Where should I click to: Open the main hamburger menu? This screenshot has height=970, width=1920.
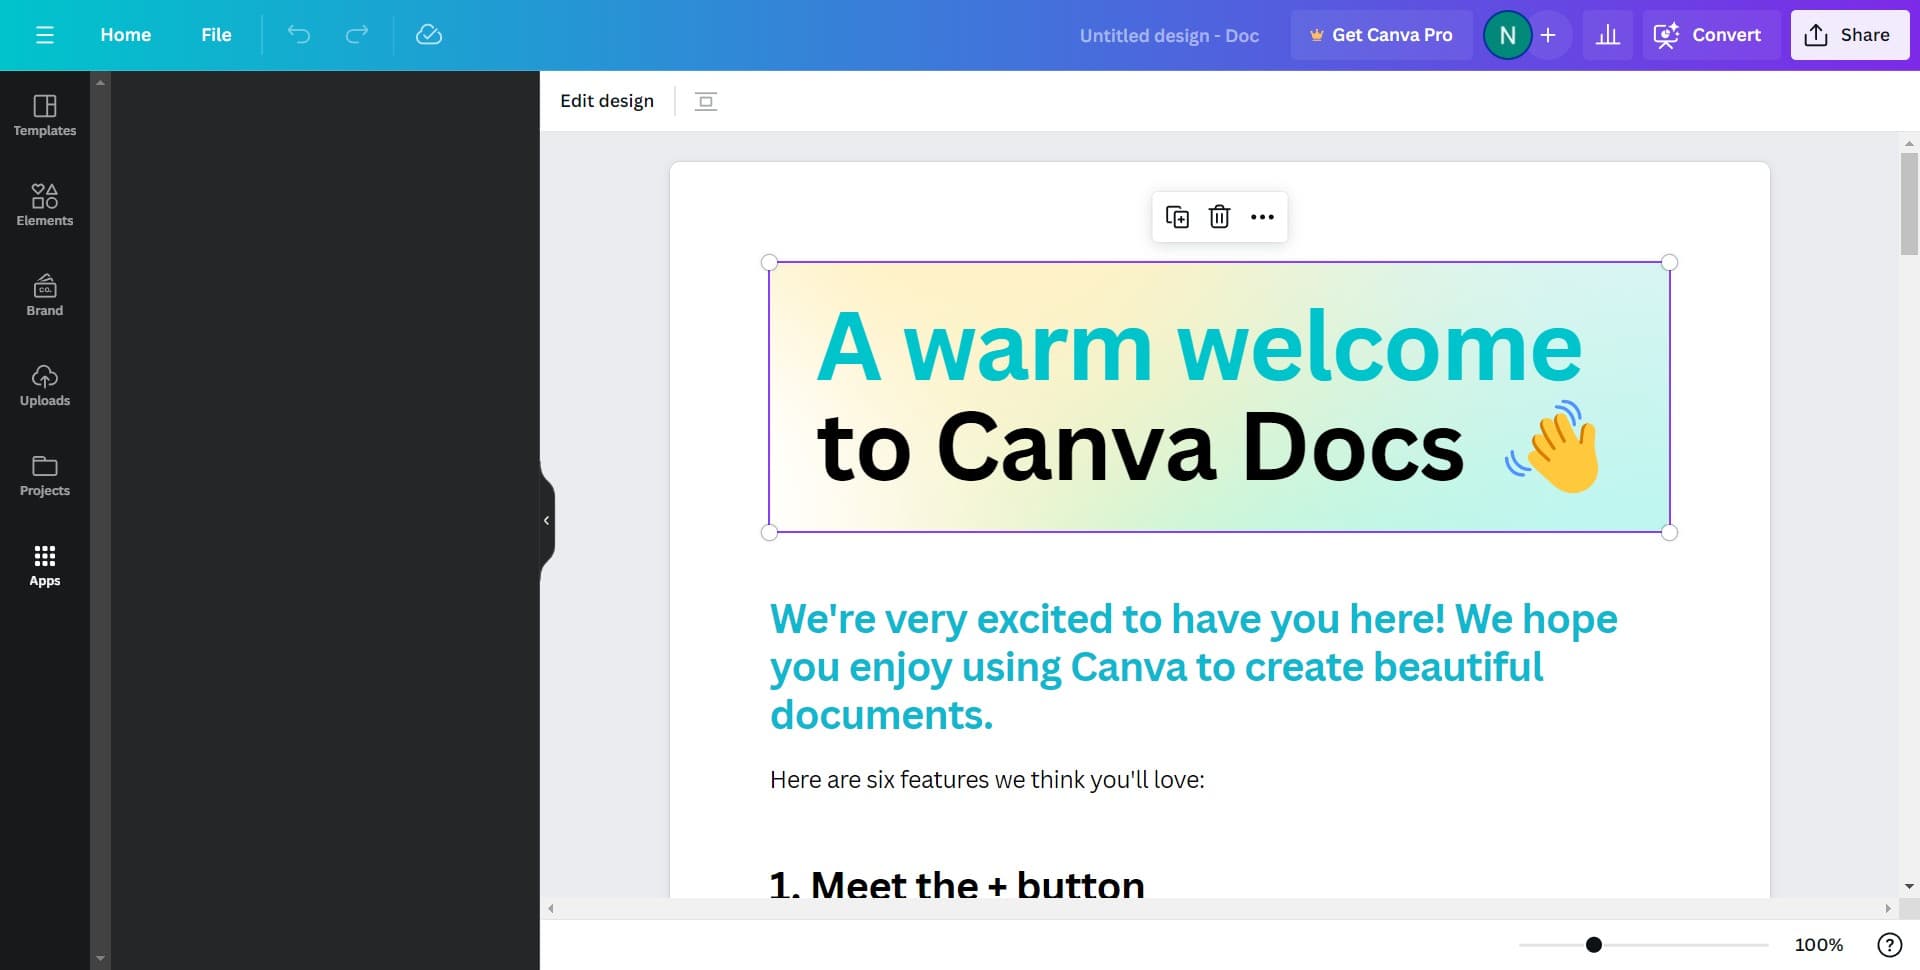(44, 35)
